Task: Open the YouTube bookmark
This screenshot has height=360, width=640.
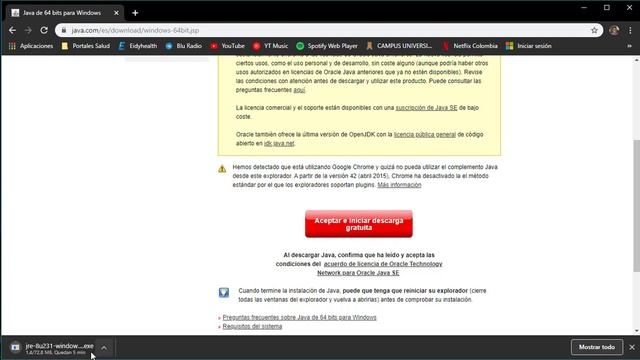Action: click(x=227, y=46)
